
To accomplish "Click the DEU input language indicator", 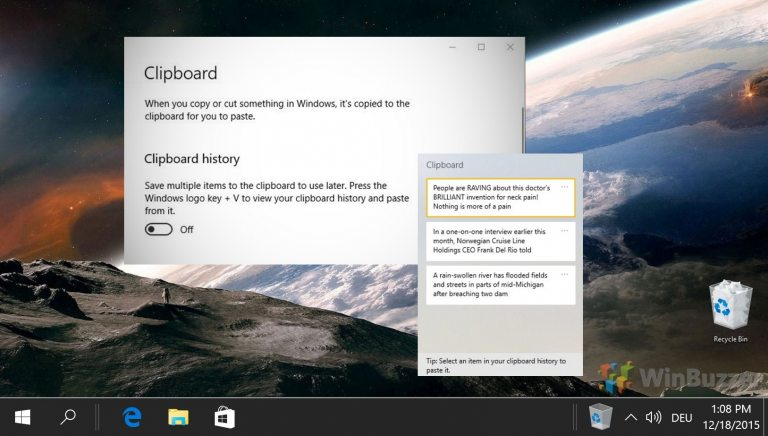I will point(682,417).
